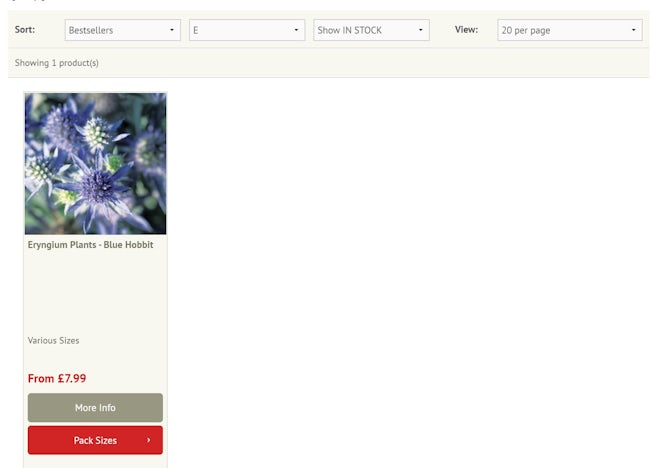652x468 pixels.
Task: Click the View: label
Action: click(466, 30)
